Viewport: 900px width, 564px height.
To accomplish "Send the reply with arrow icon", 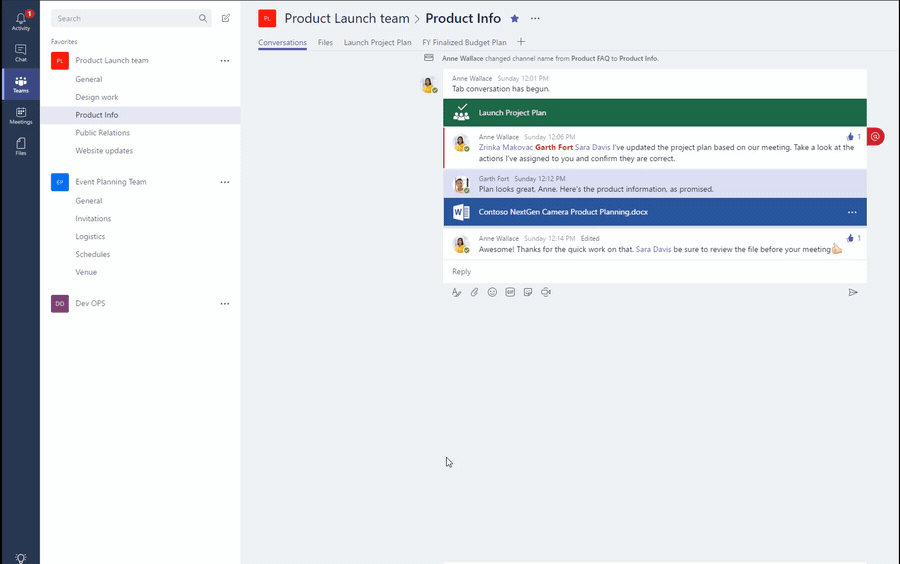I will [853, 293].
